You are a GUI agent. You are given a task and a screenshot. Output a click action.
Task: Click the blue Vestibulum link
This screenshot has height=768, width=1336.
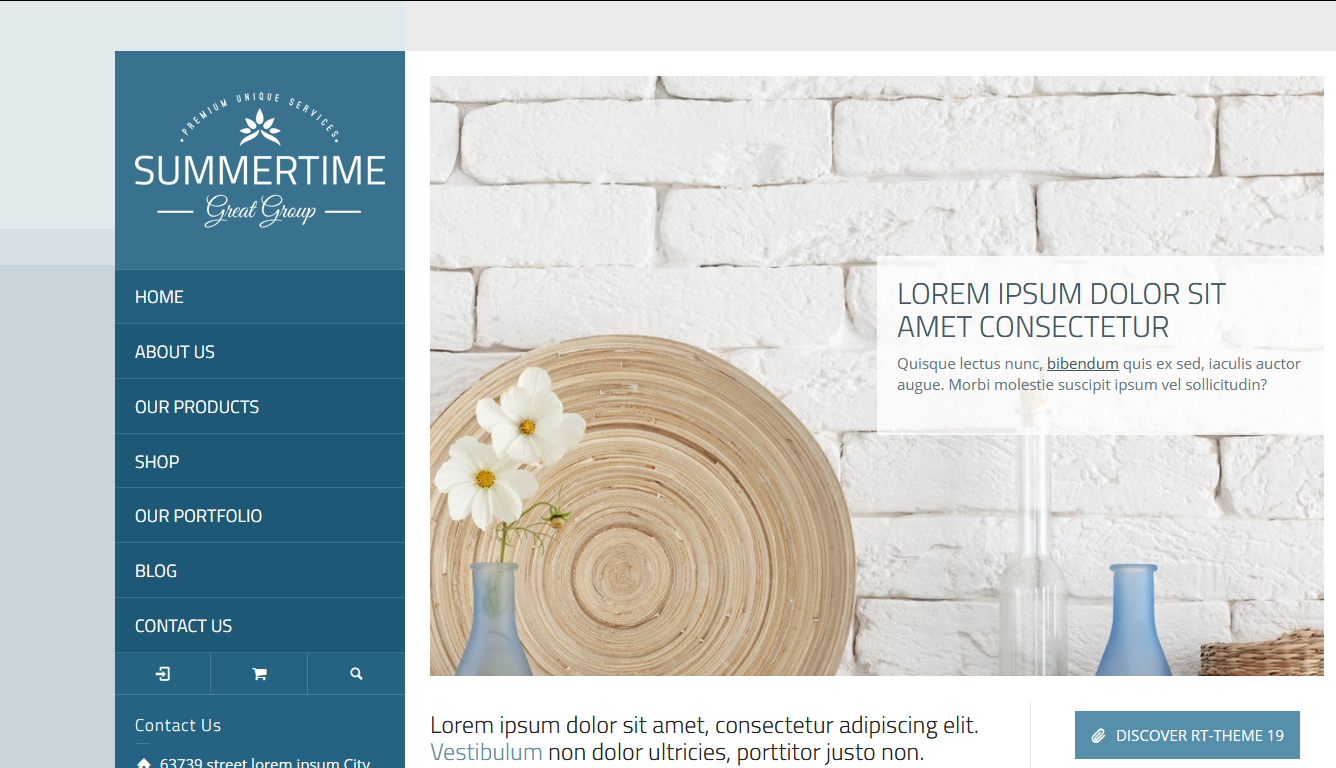(486, 752)
